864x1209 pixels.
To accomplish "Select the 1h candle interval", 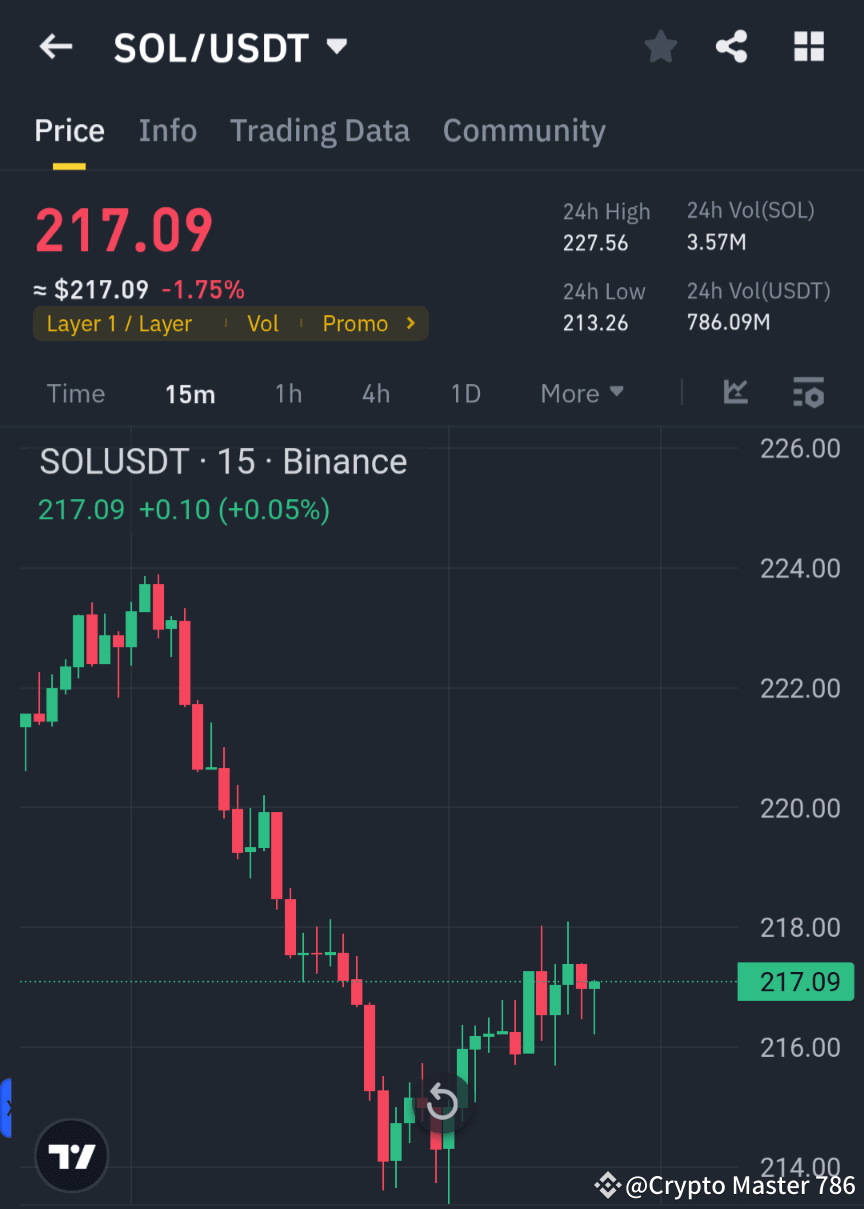I will [288, 393].
